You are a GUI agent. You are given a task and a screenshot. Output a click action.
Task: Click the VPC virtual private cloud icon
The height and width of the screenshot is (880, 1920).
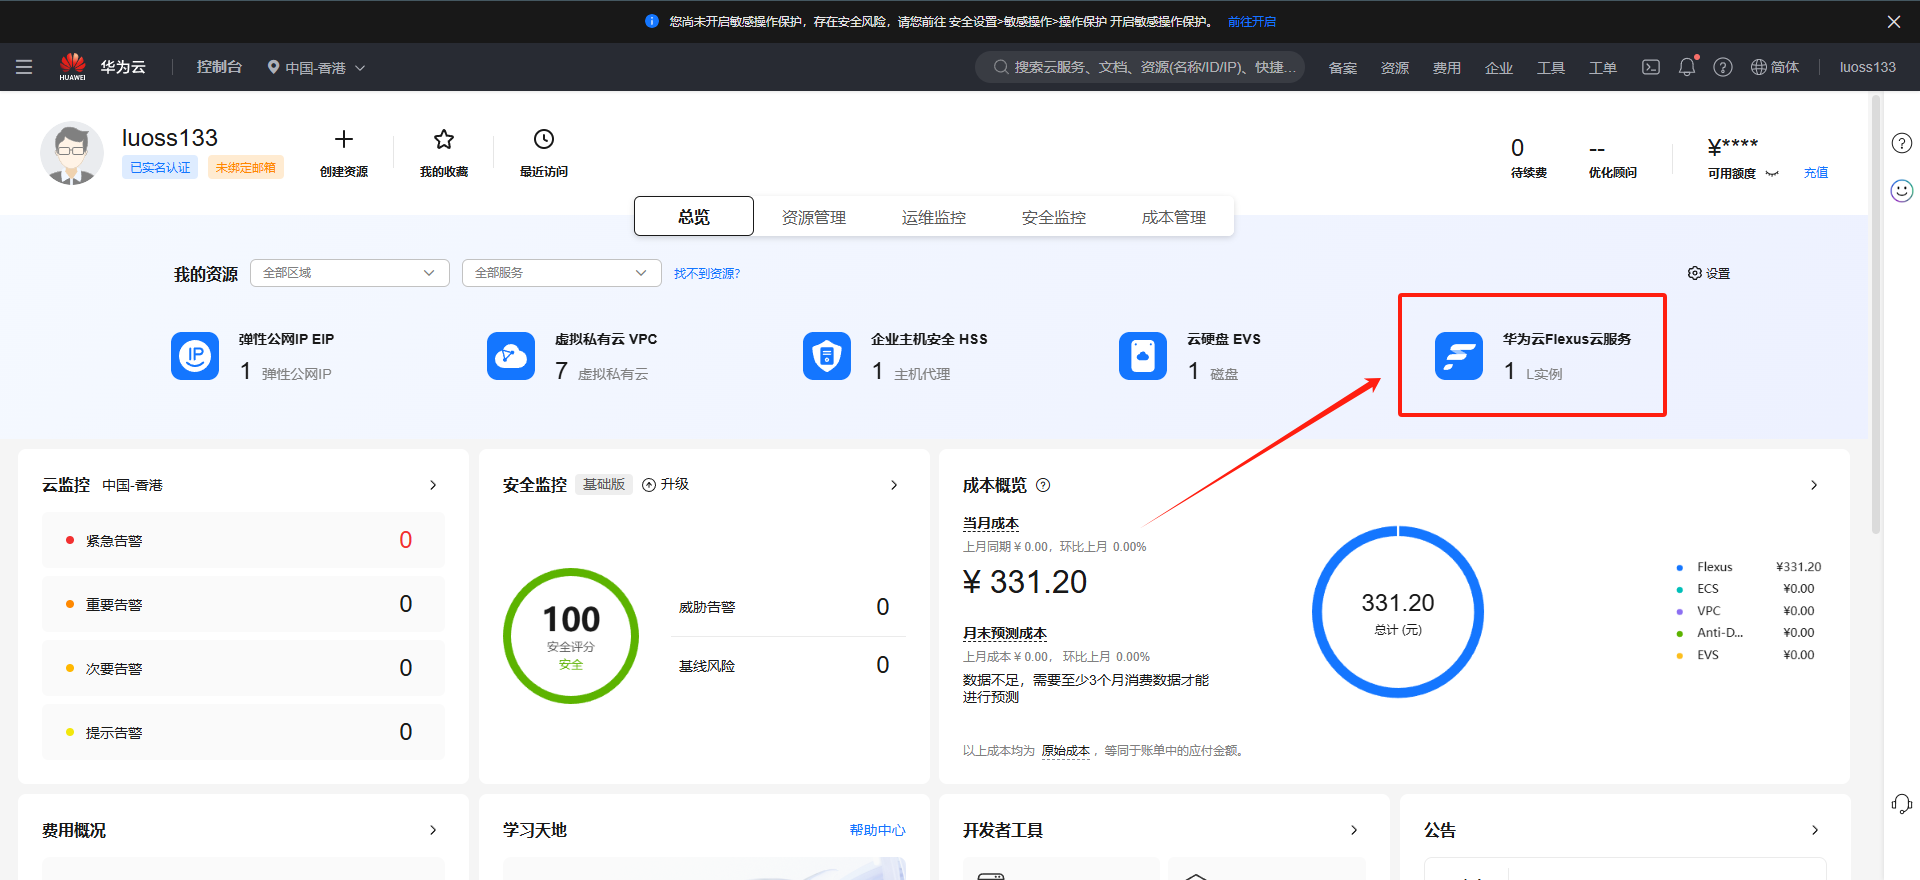tap(511, 356)
